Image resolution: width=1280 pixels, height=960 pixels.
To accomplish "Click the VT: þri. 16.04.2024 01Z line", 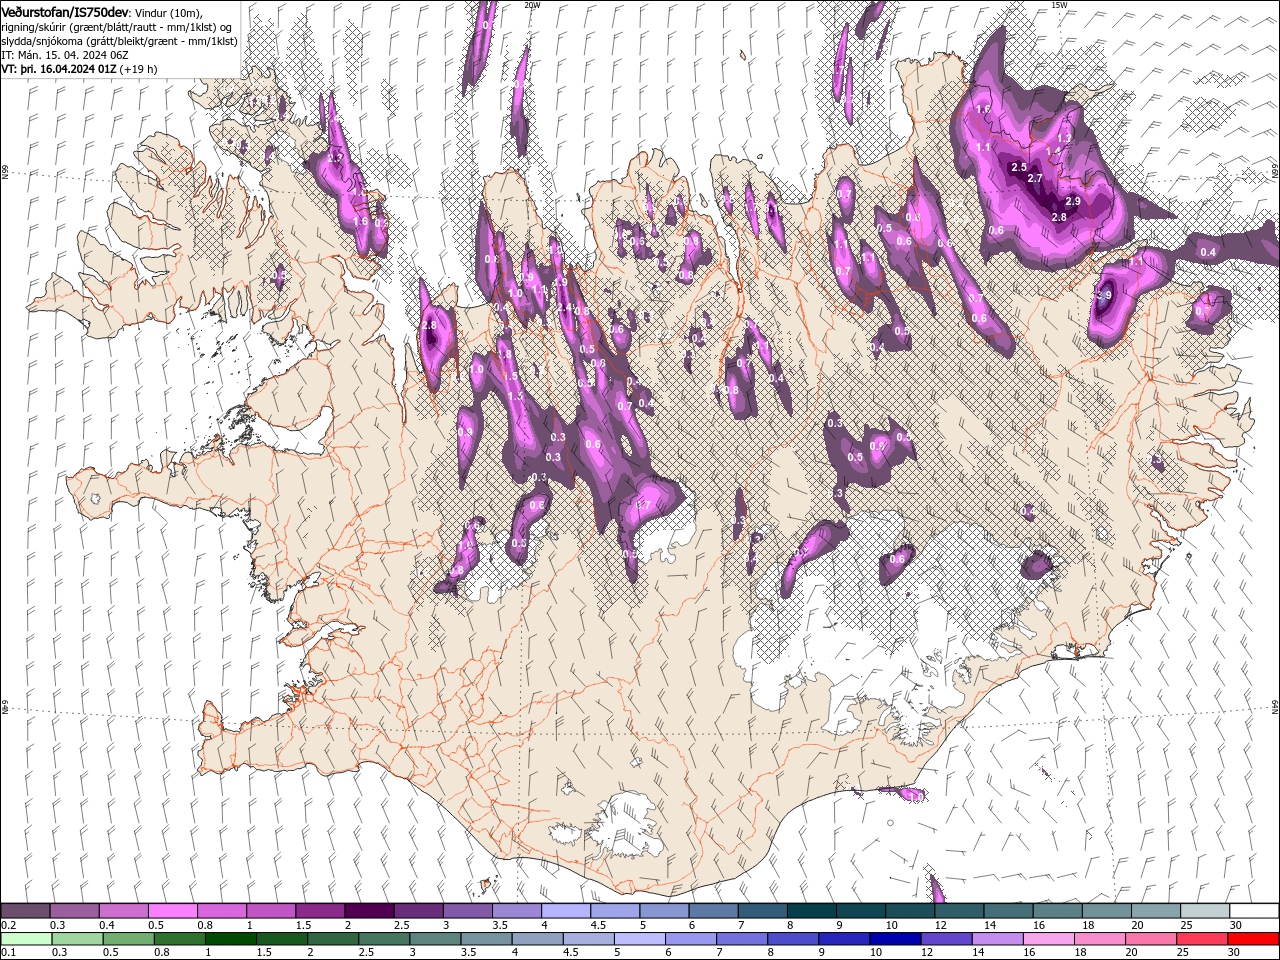I will pyautogui.click(x=80, y=69).
